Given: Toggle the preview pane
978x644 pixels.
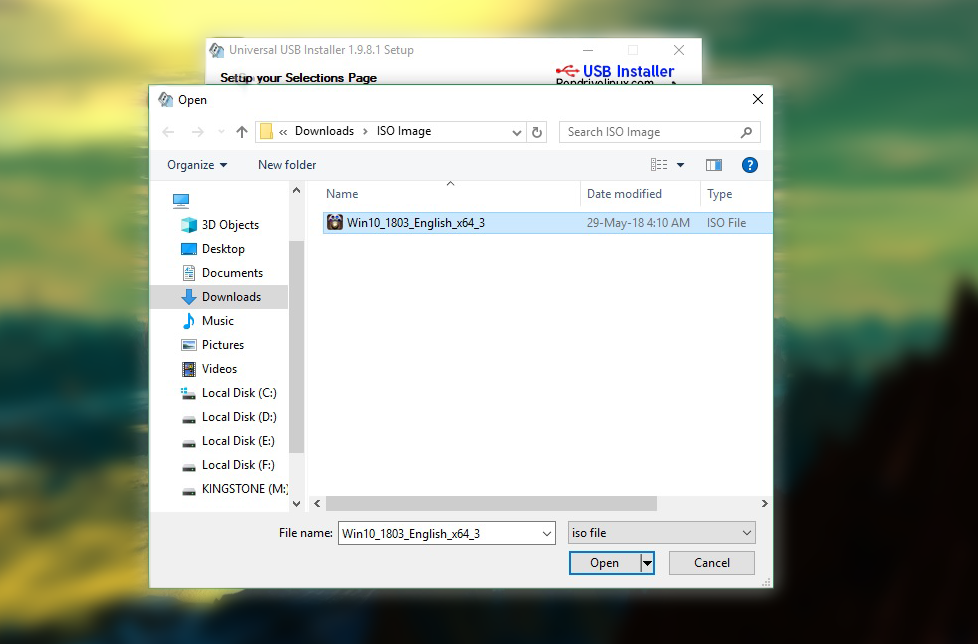Looking at the screenshot, I should [x=714, y=165].
